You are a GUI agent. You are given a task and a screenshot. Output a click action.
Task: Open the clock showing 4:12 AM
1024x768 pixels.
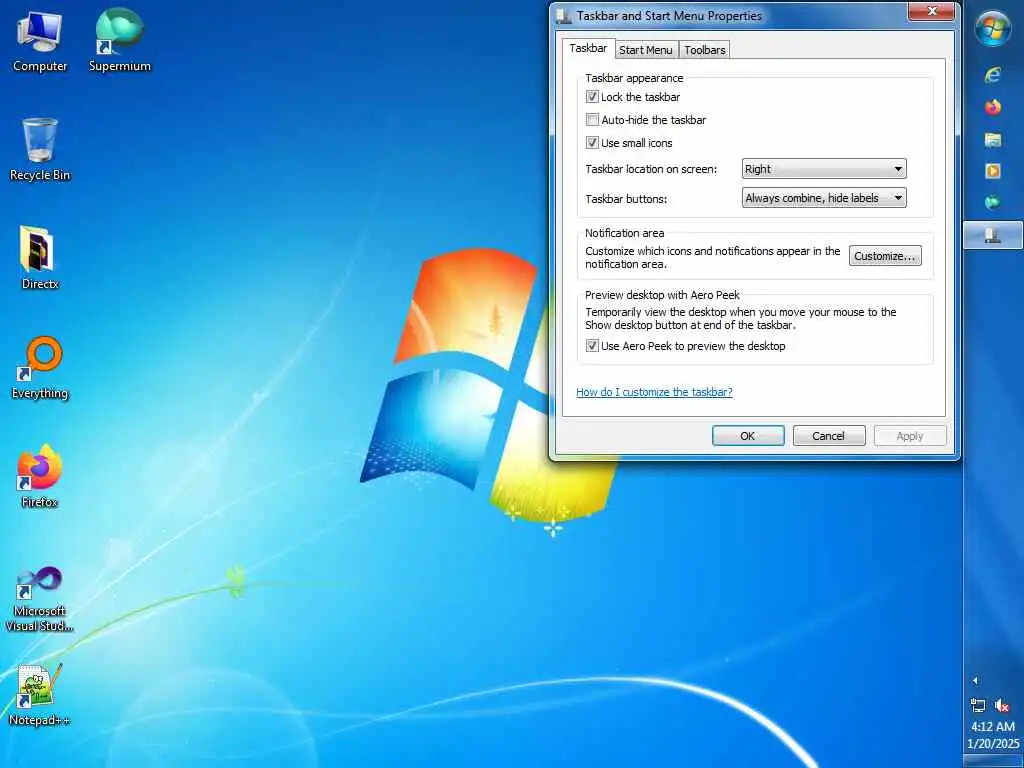pyautogui.click(x=993, y=735)
